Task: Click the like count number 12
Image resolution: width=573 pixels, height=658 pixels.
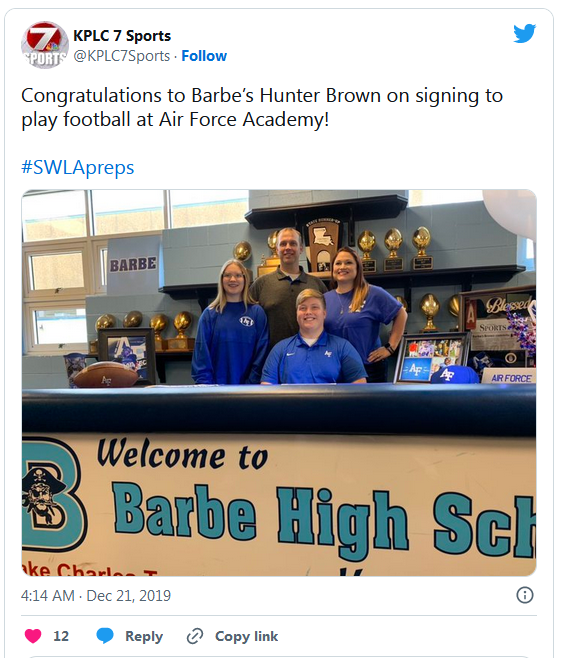Action: click(61, 636)
